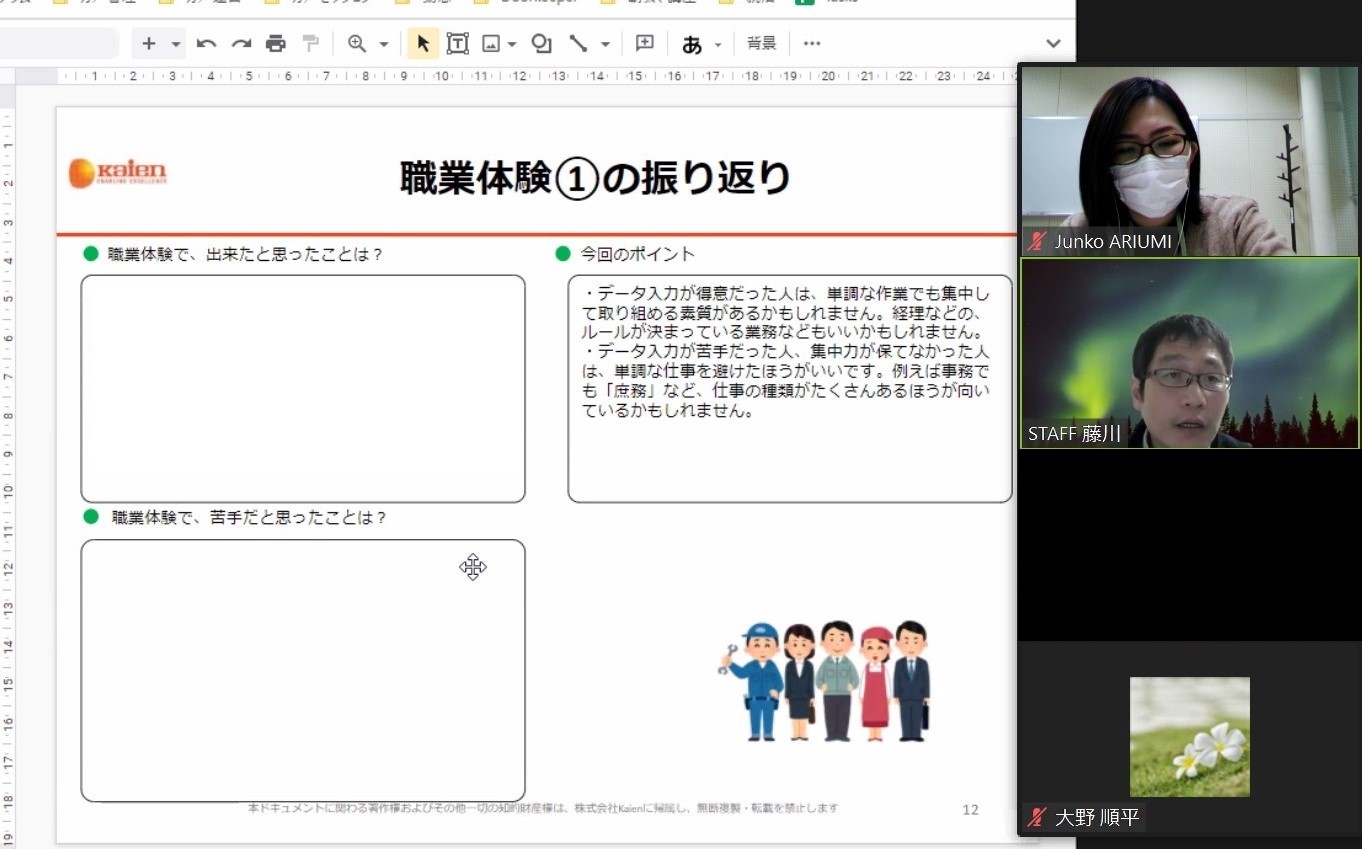Click the 背景 background button

[x=762, y=43]
